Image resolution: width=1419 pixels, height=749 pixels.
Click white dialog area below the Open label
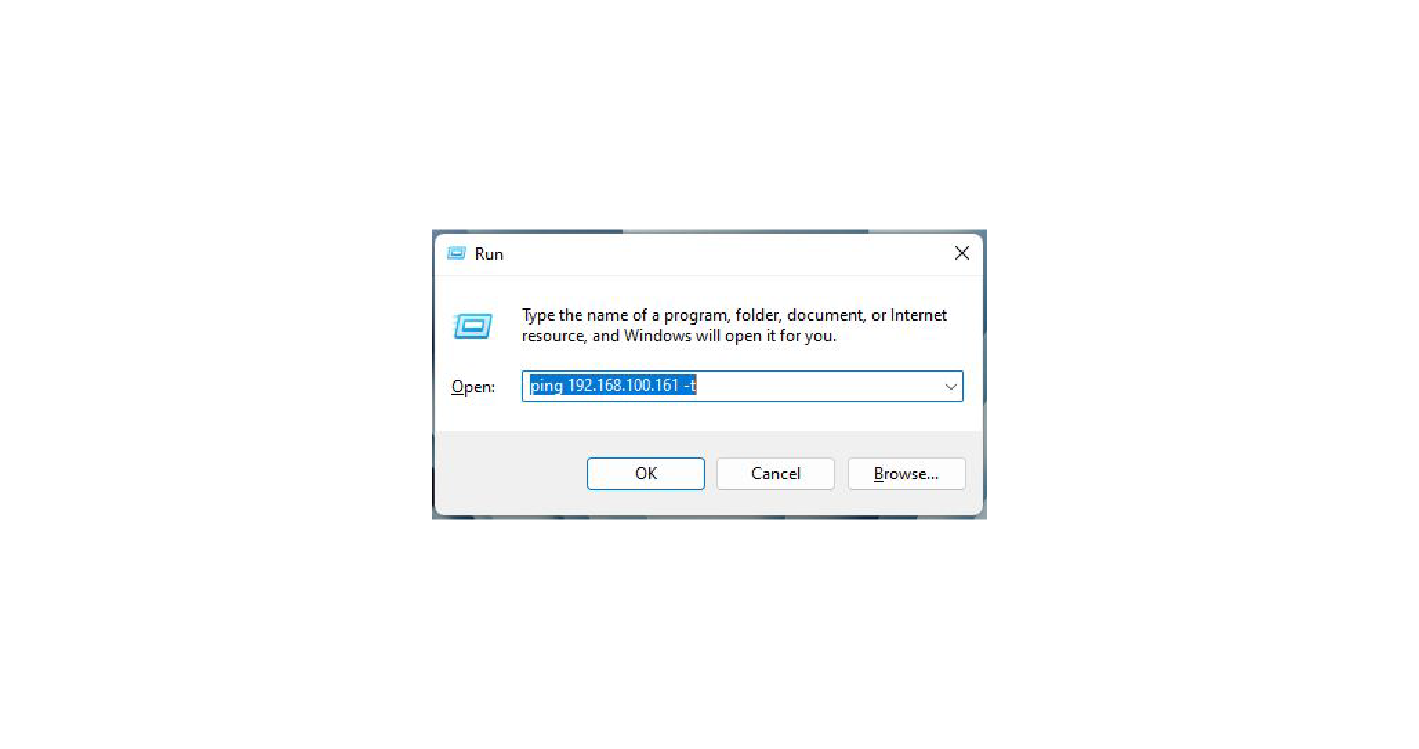473,415
